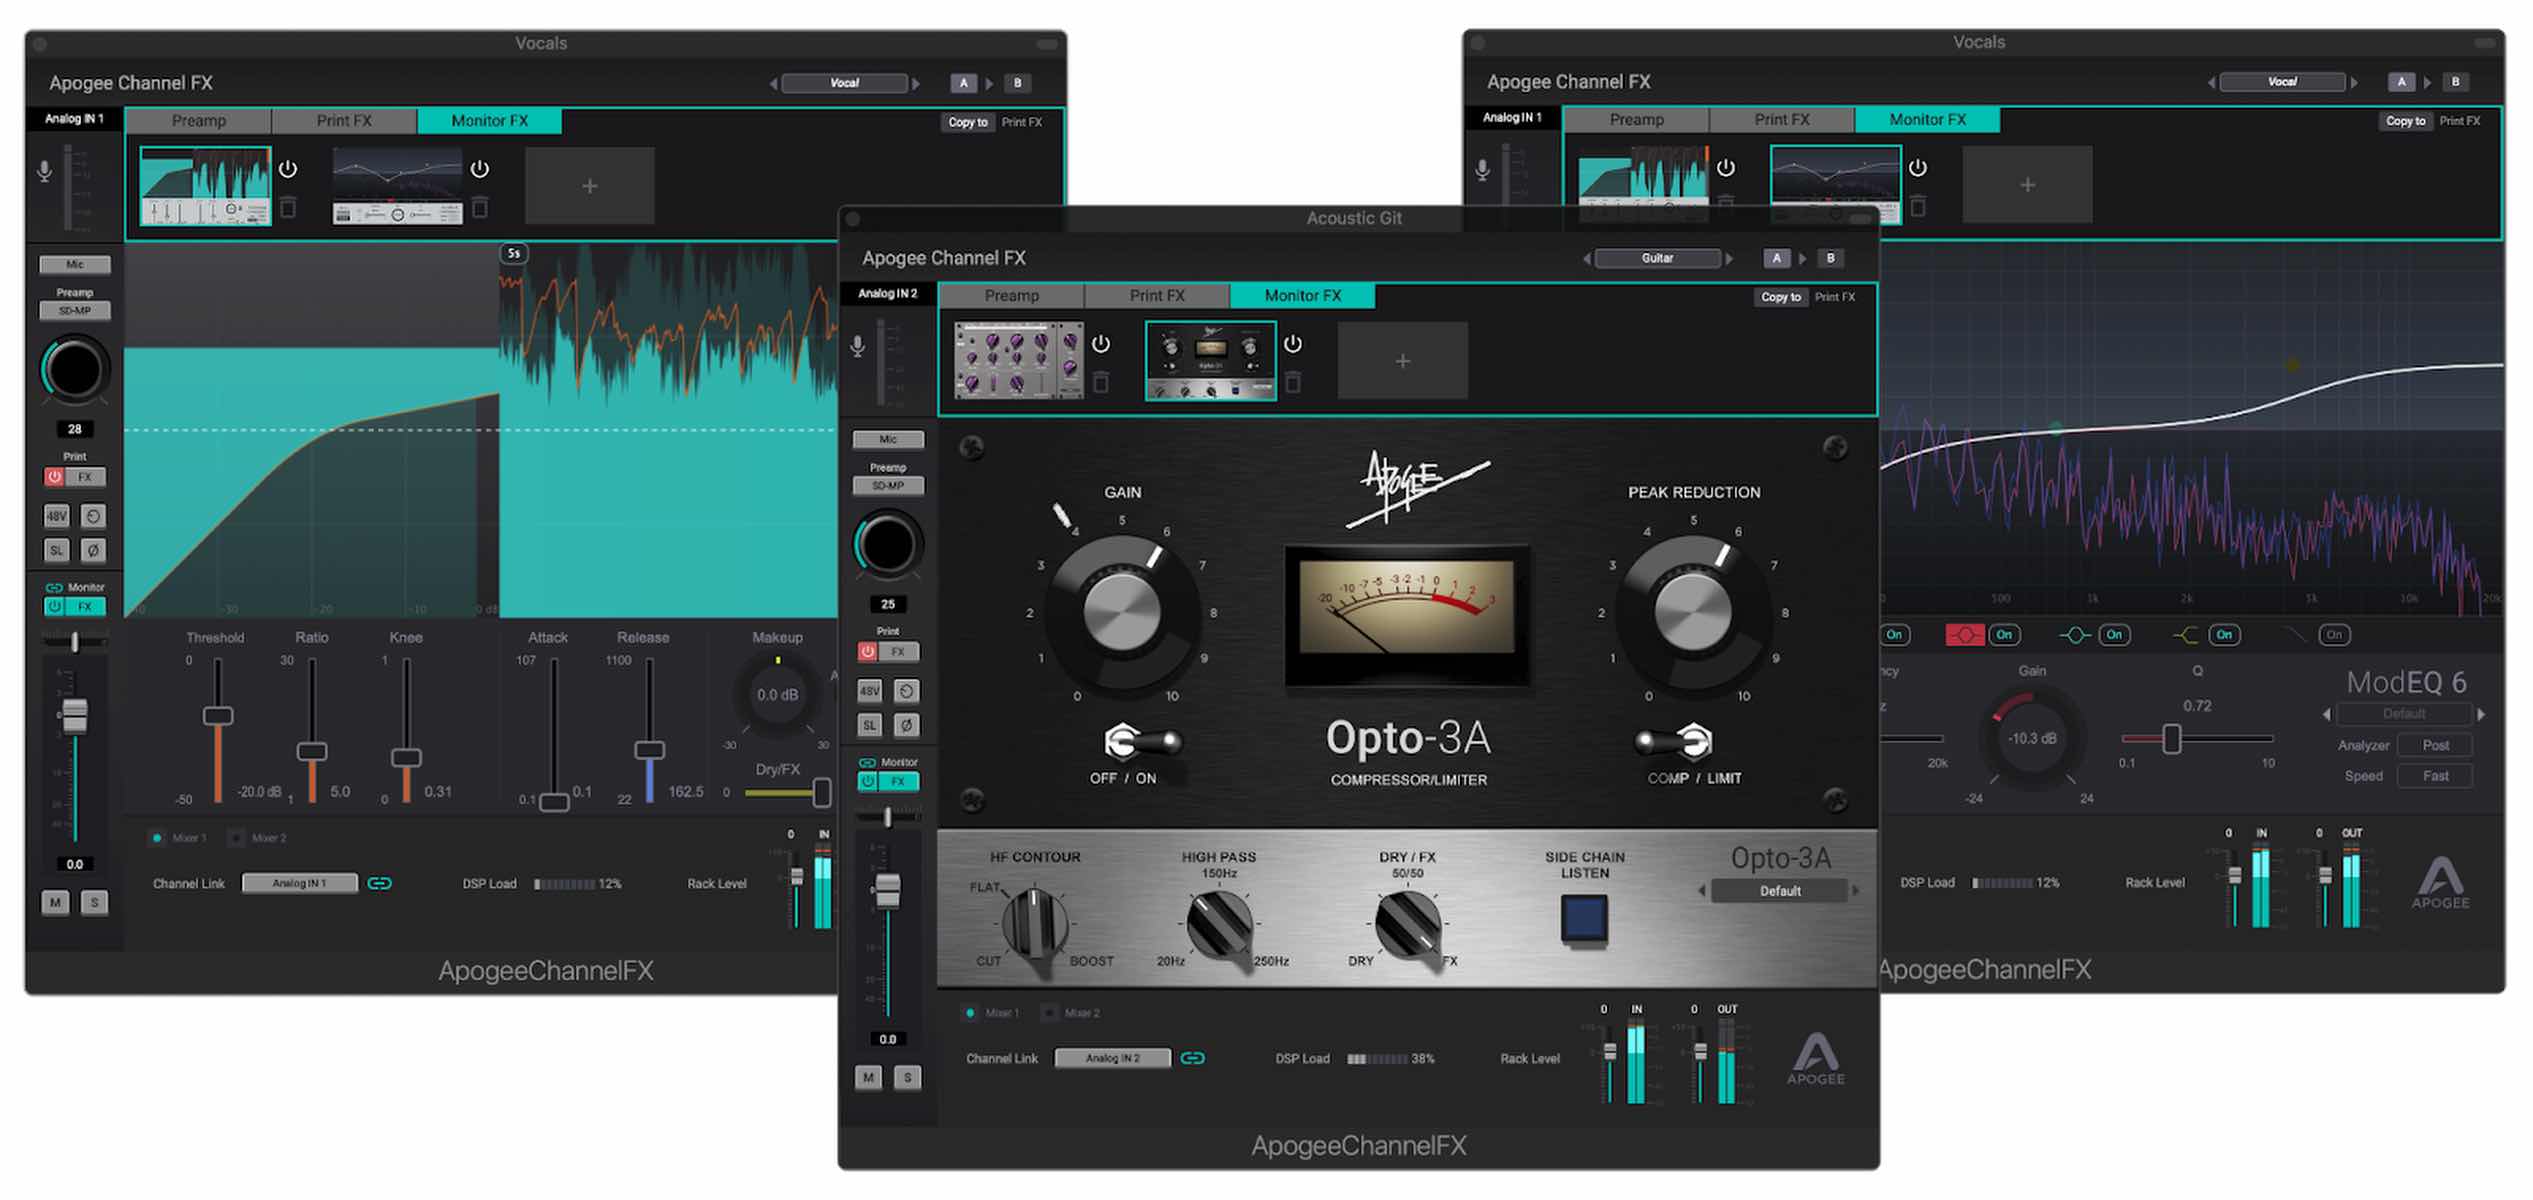The image size is (2533, 1200).
Task: Flip the COMP / LIMIT switch on Opto-3A
Action: tap(1675, 742)
